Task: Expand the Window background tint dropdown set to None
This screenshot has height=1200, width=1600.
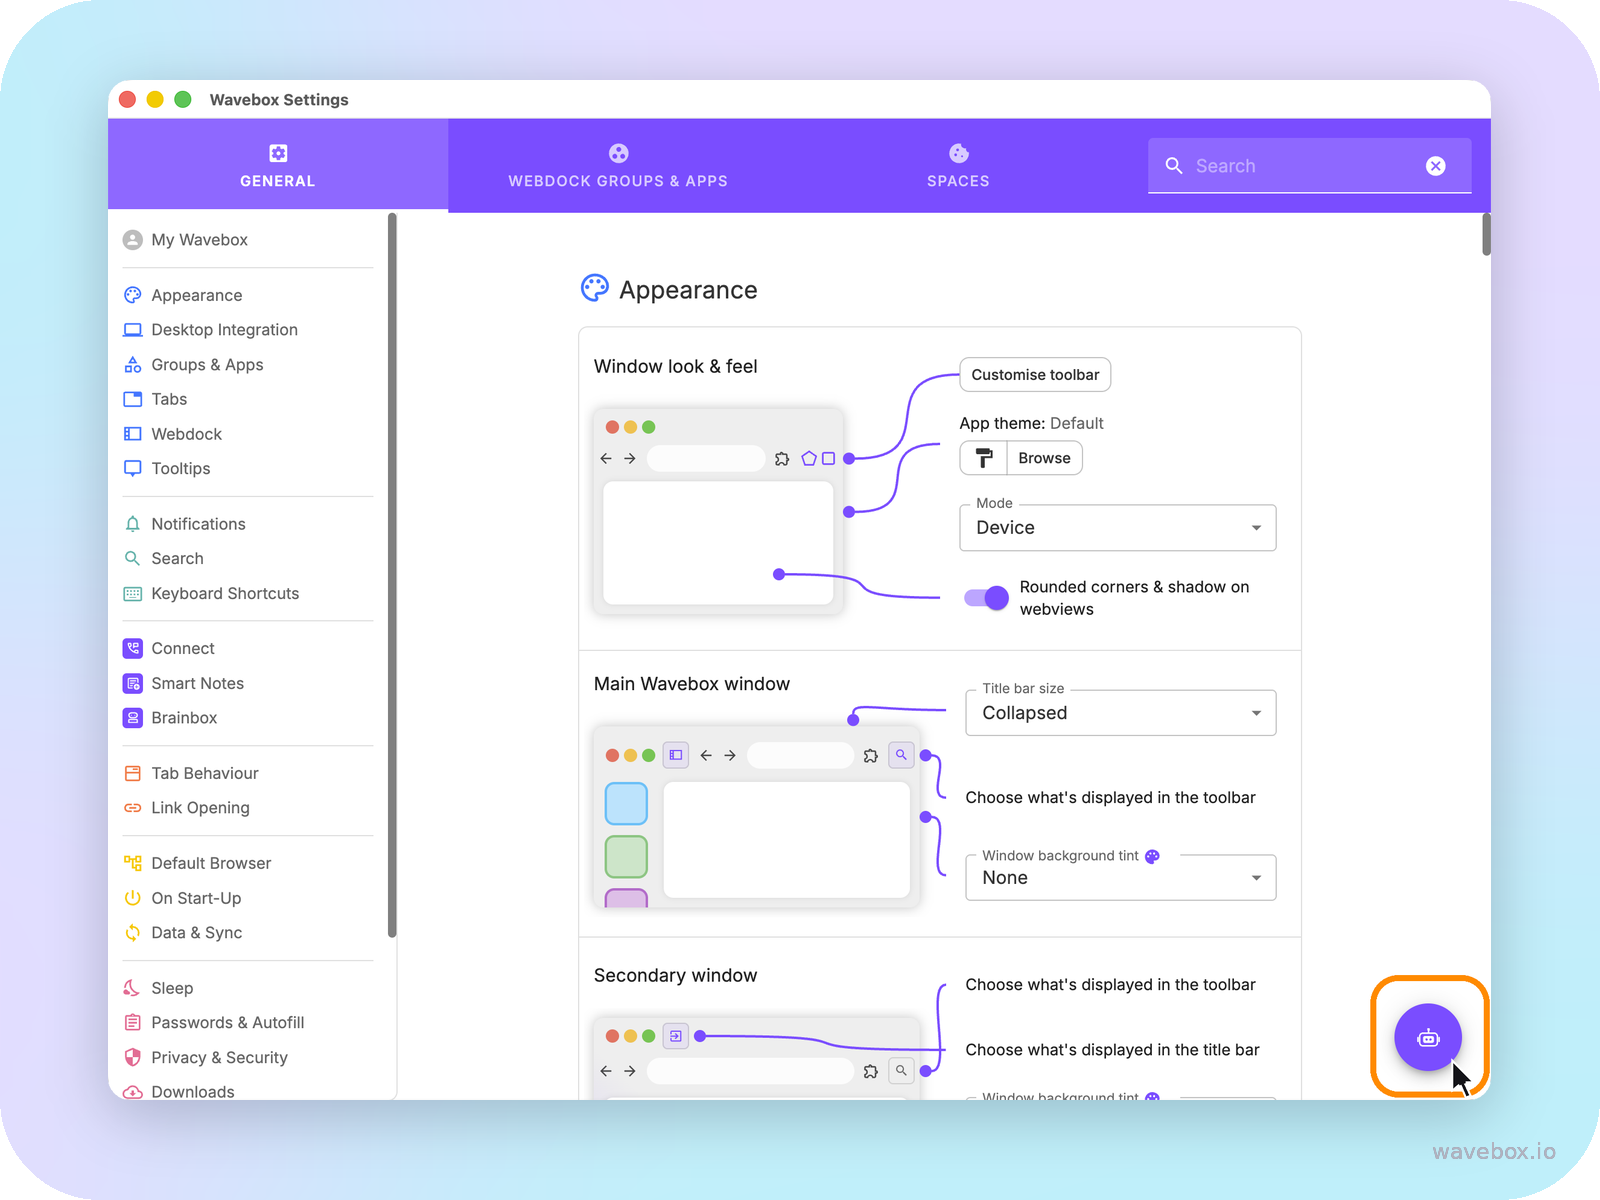Action: (1121, 878)
